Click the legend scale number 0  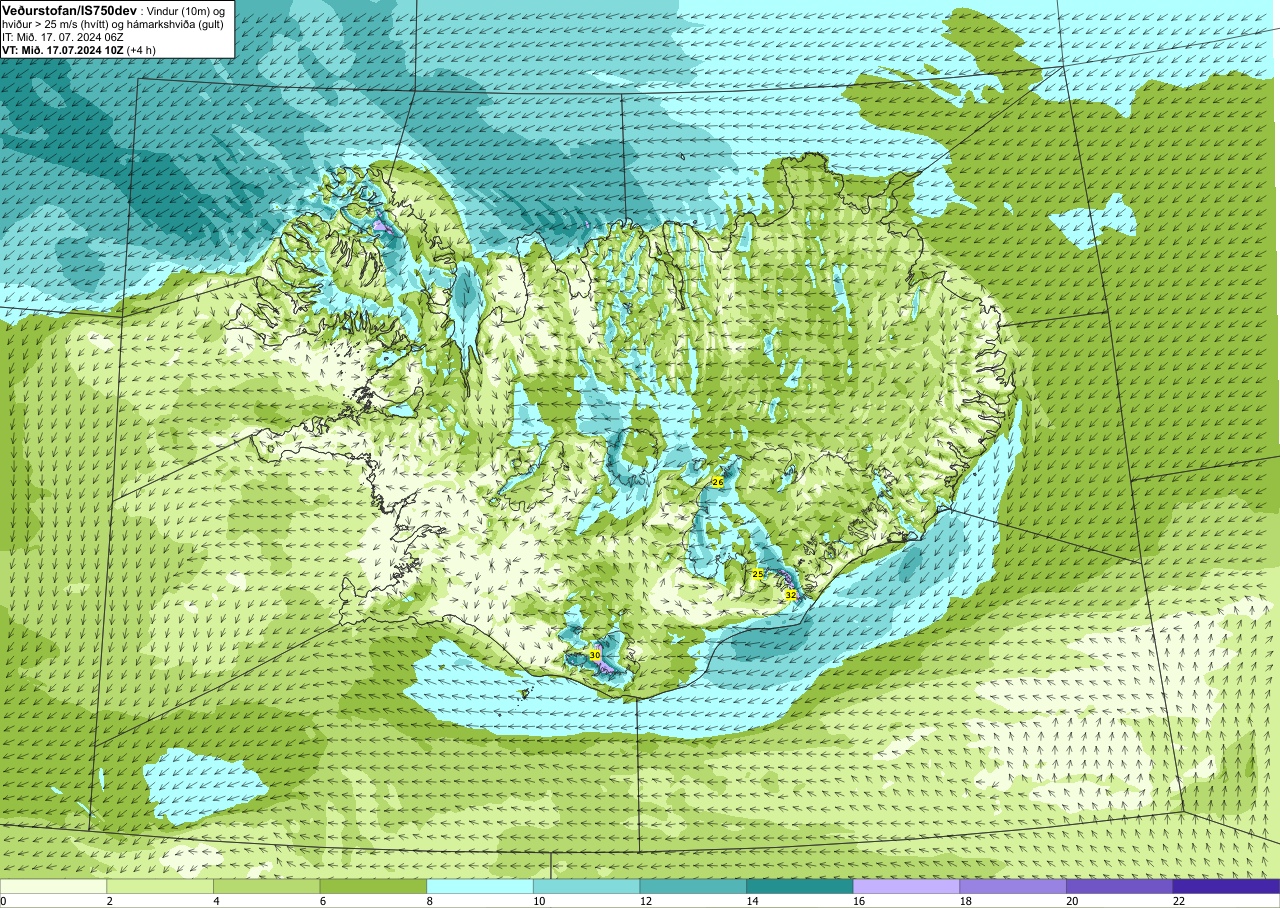click(3, 901)
